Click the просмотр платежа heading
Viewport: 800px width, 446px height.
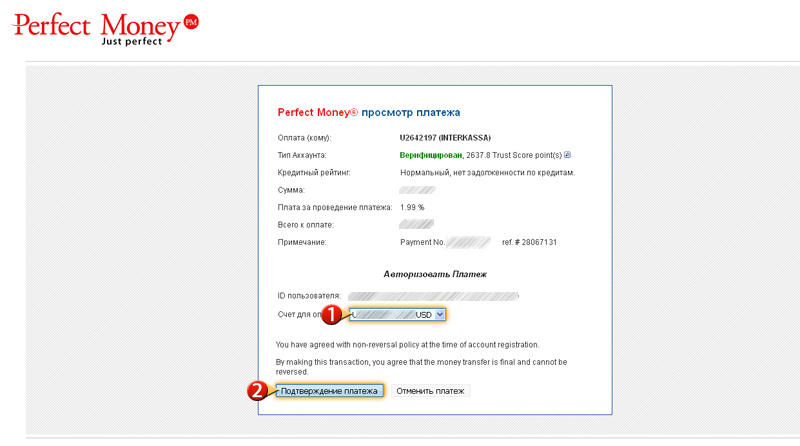click(411, 113)
